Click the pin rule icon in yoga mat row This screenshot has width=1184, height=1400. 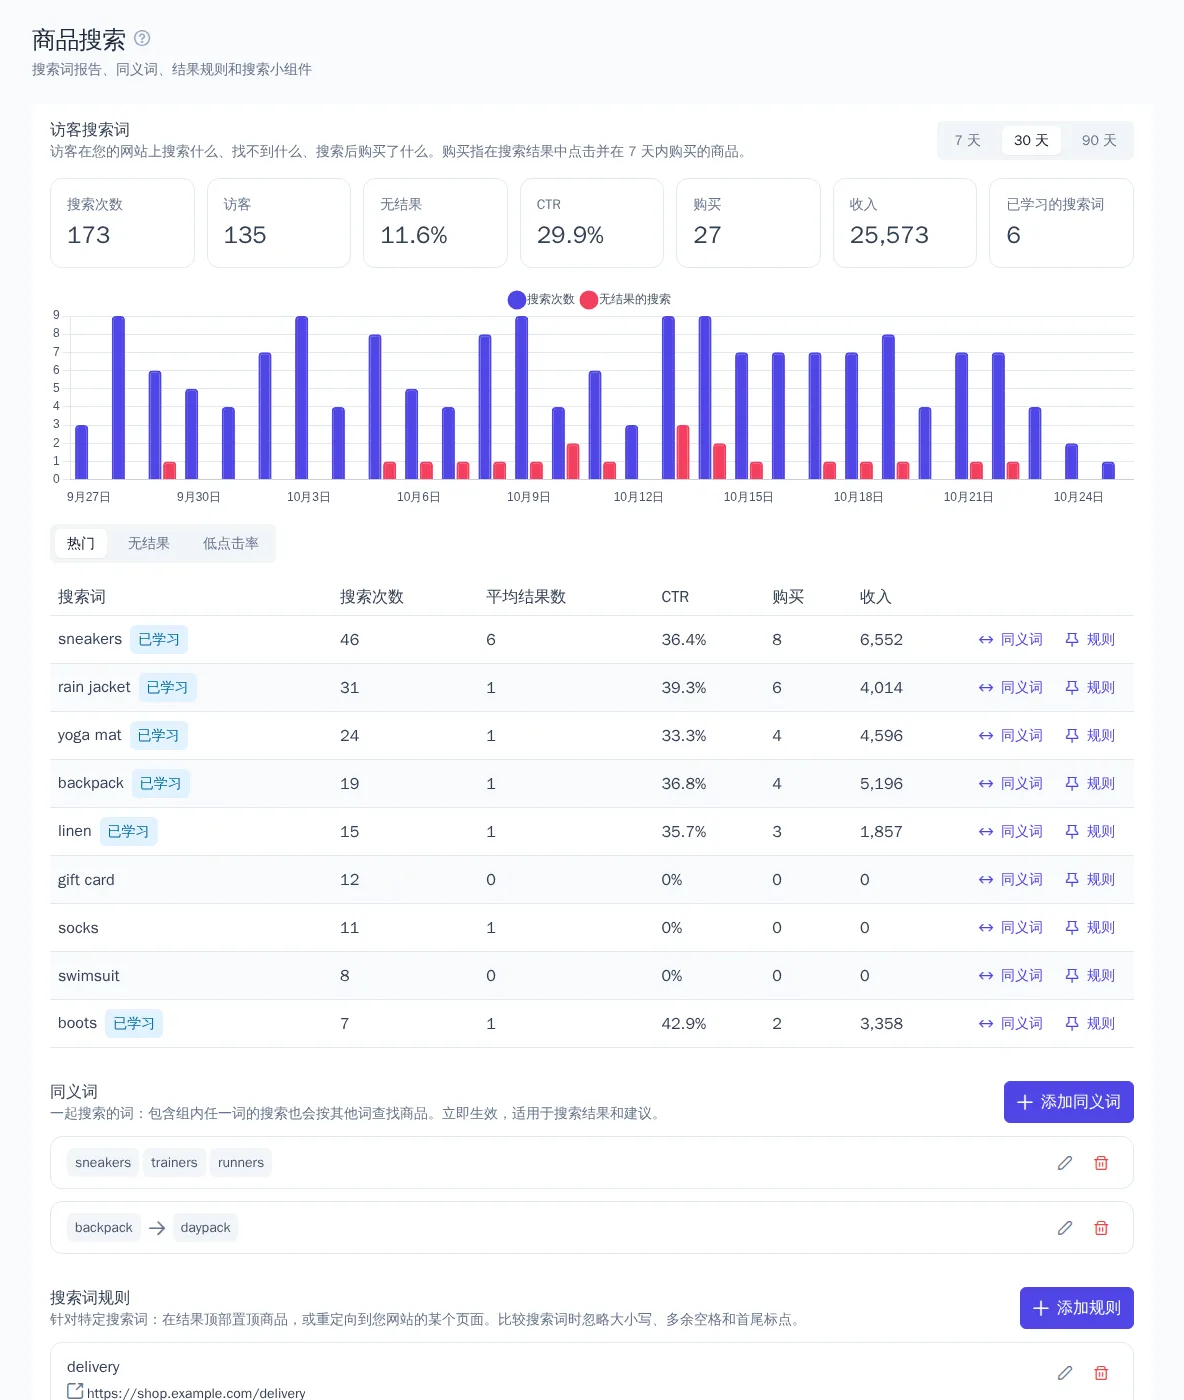(1072, 736)
